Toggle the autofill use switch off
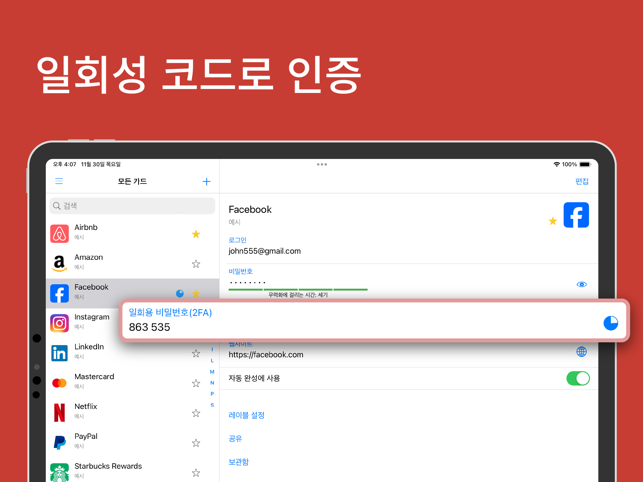 (577, 378)
